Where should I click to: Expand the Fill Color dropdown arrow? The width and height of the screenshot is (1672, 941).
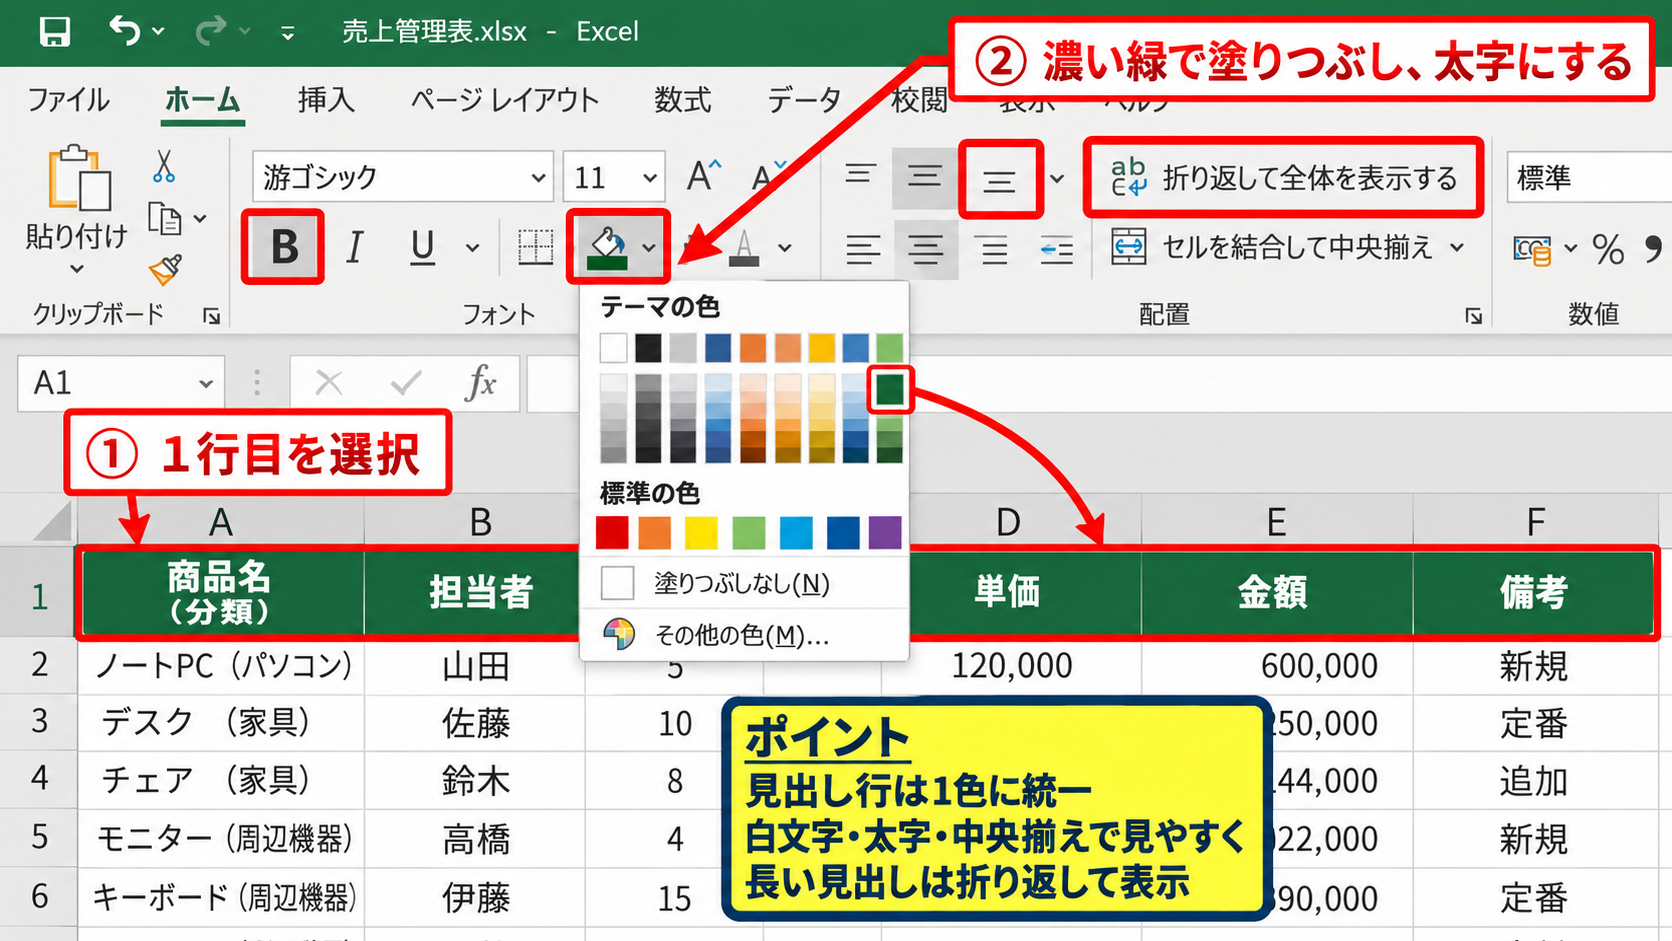pyautogui.click(x=649, y=248)
